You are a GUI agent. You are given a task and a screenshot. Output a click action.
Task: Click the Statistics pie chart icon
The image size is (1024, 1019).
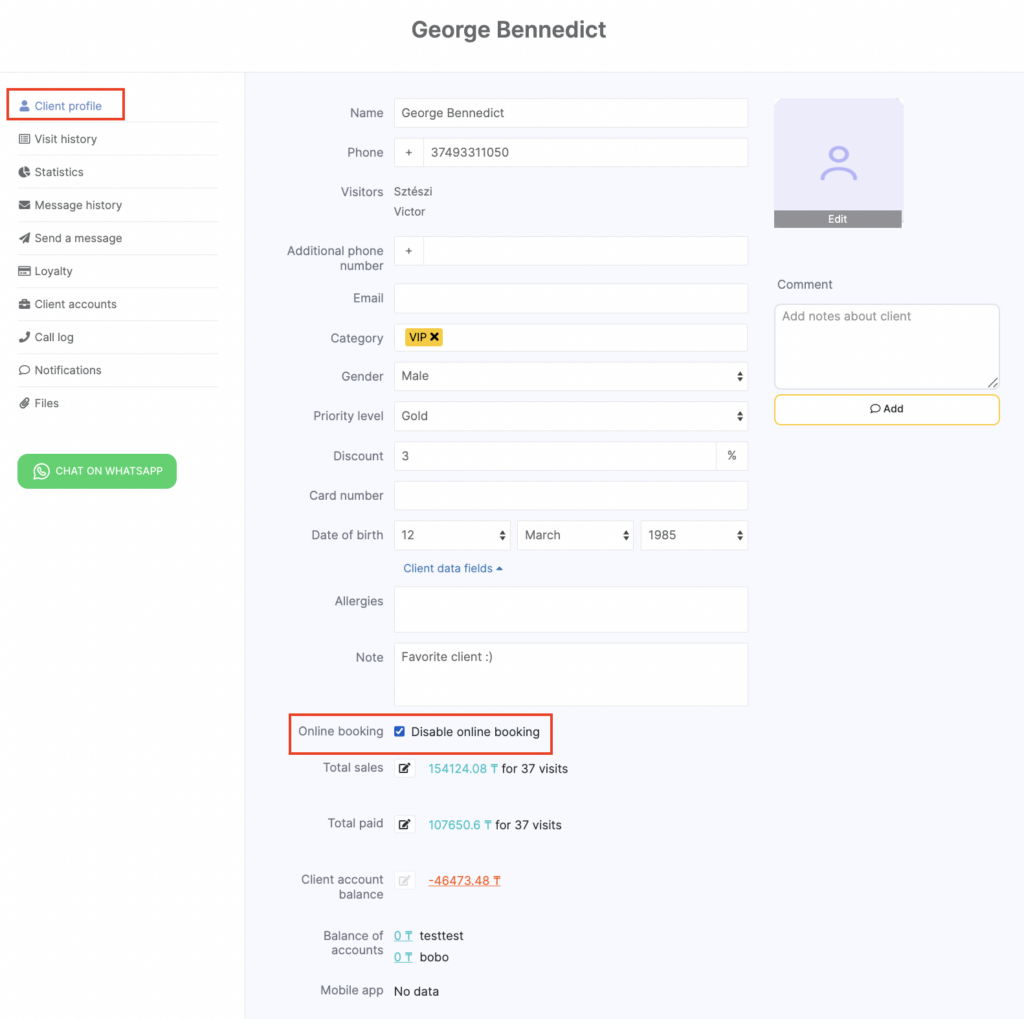25,172
